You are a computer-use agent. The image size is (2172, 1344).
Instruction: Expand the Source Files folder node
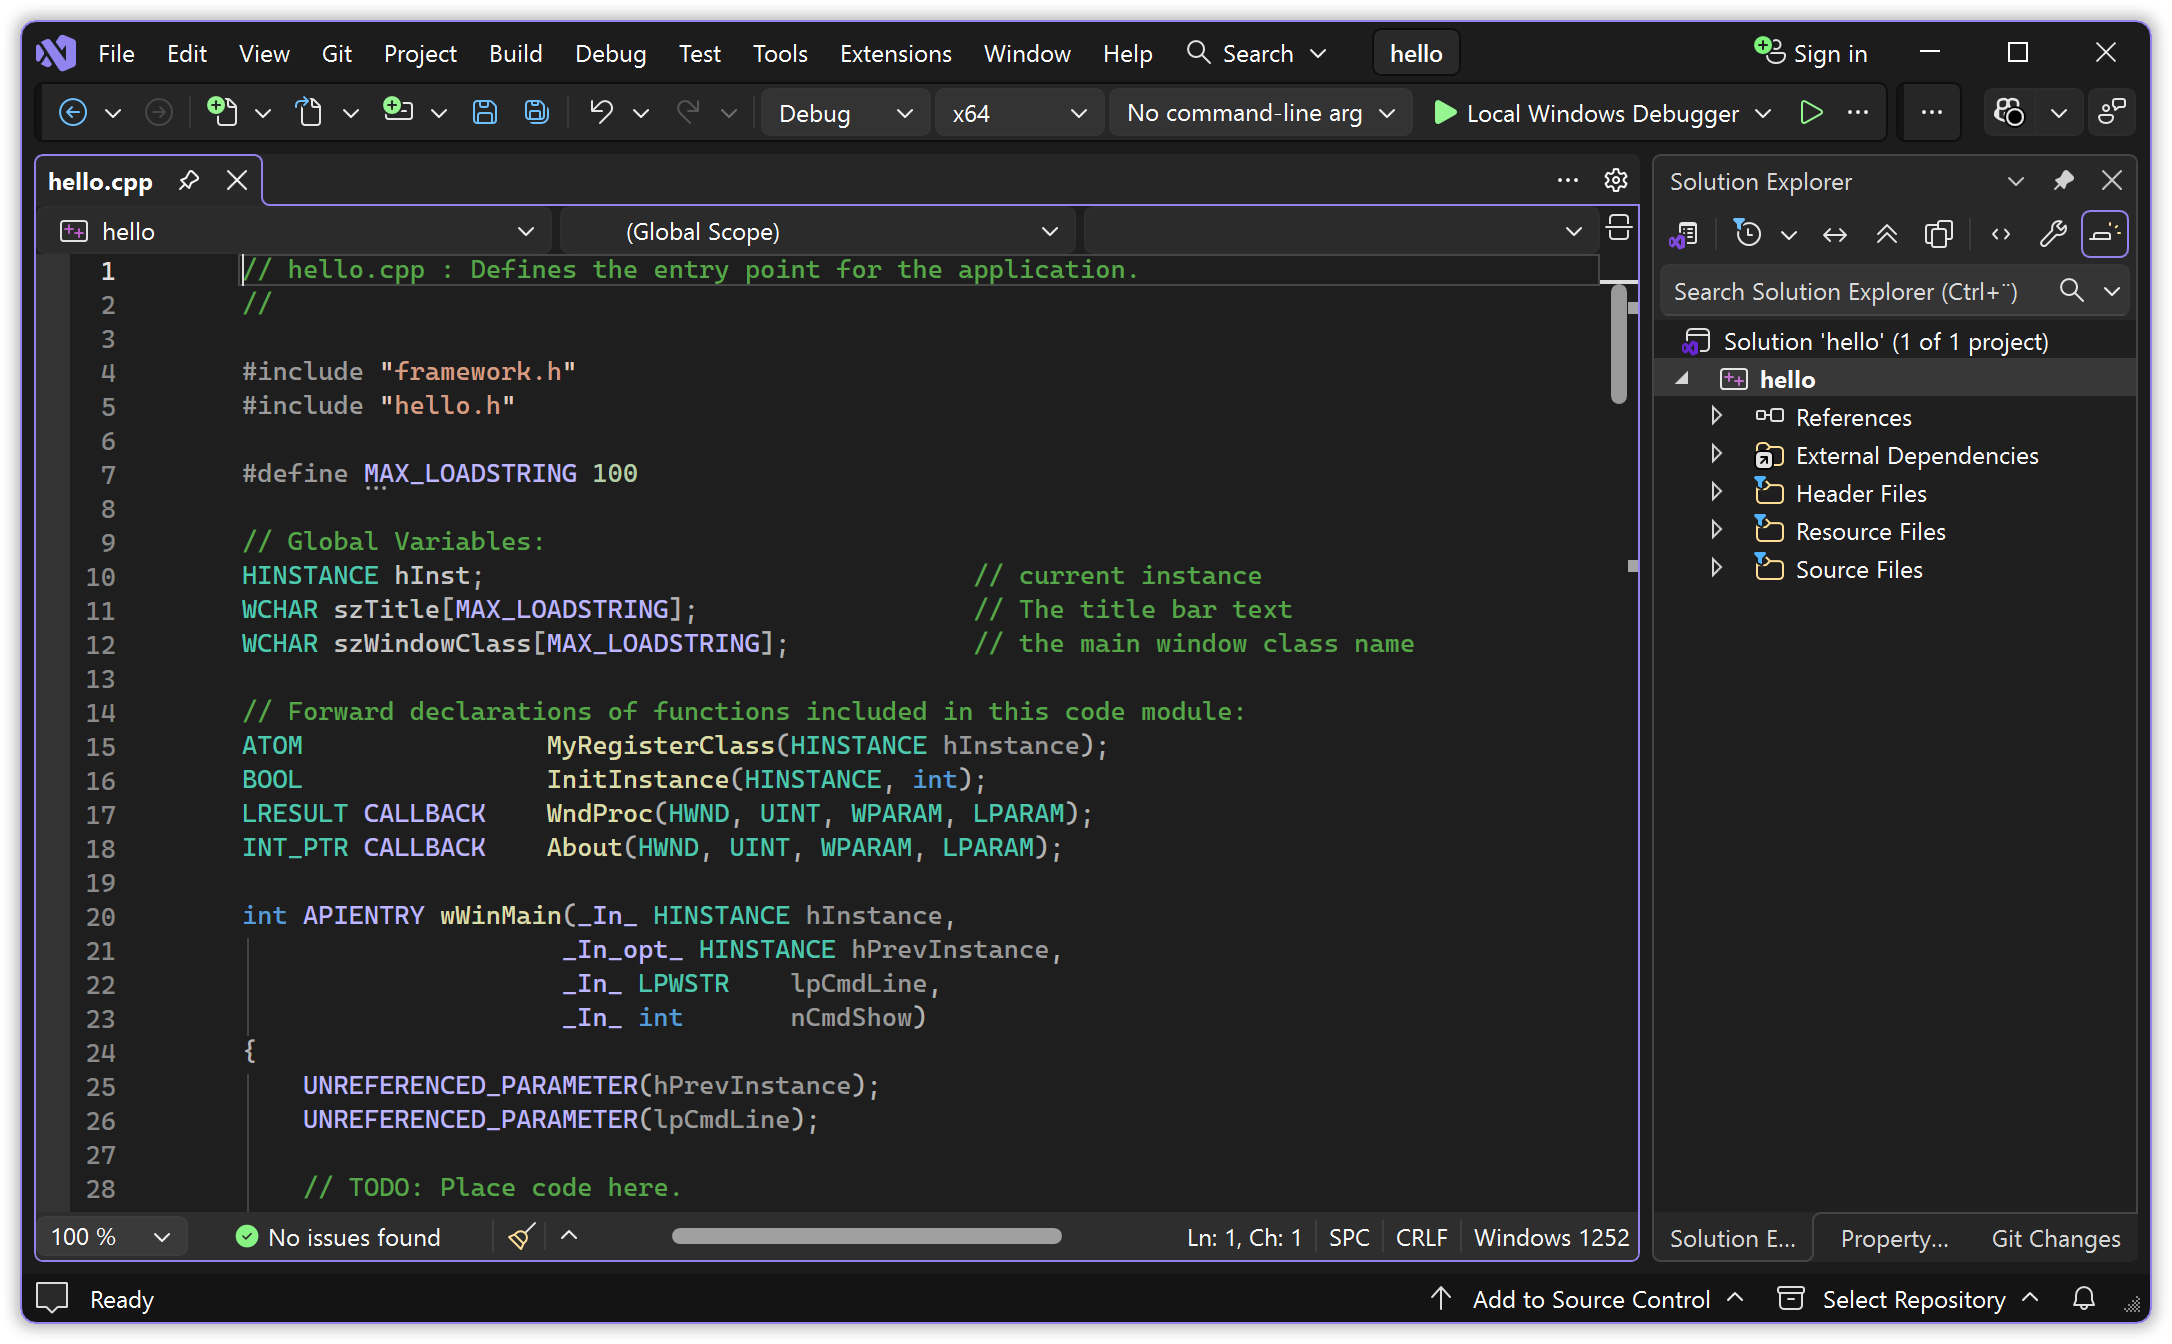tap(1717, 569)
